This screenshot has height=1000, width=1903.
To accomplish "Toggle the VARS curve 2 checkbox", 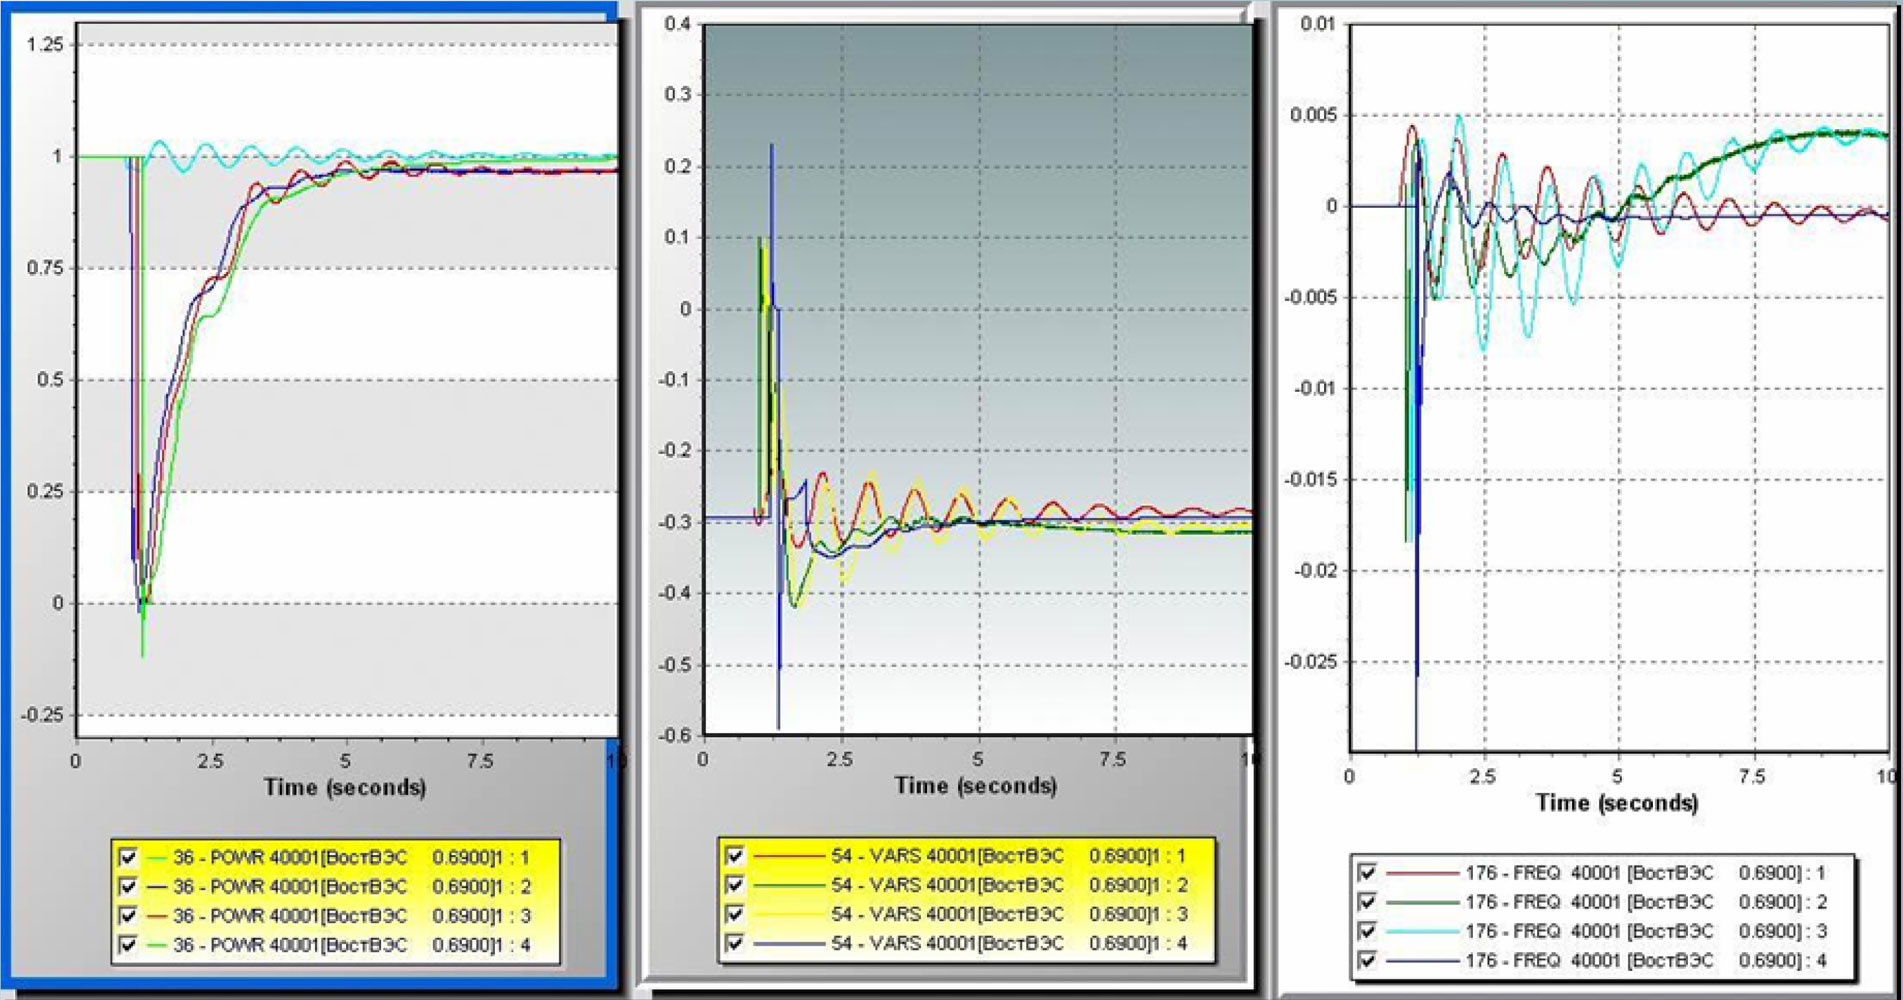I will coord(735,885).
